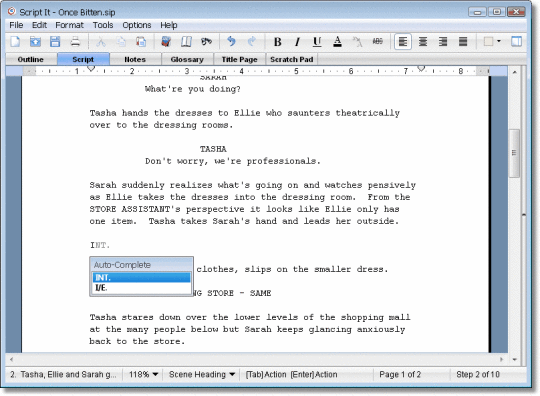Screen dimensions: 540x396
Task: Change the font text color
Action: 338,42
